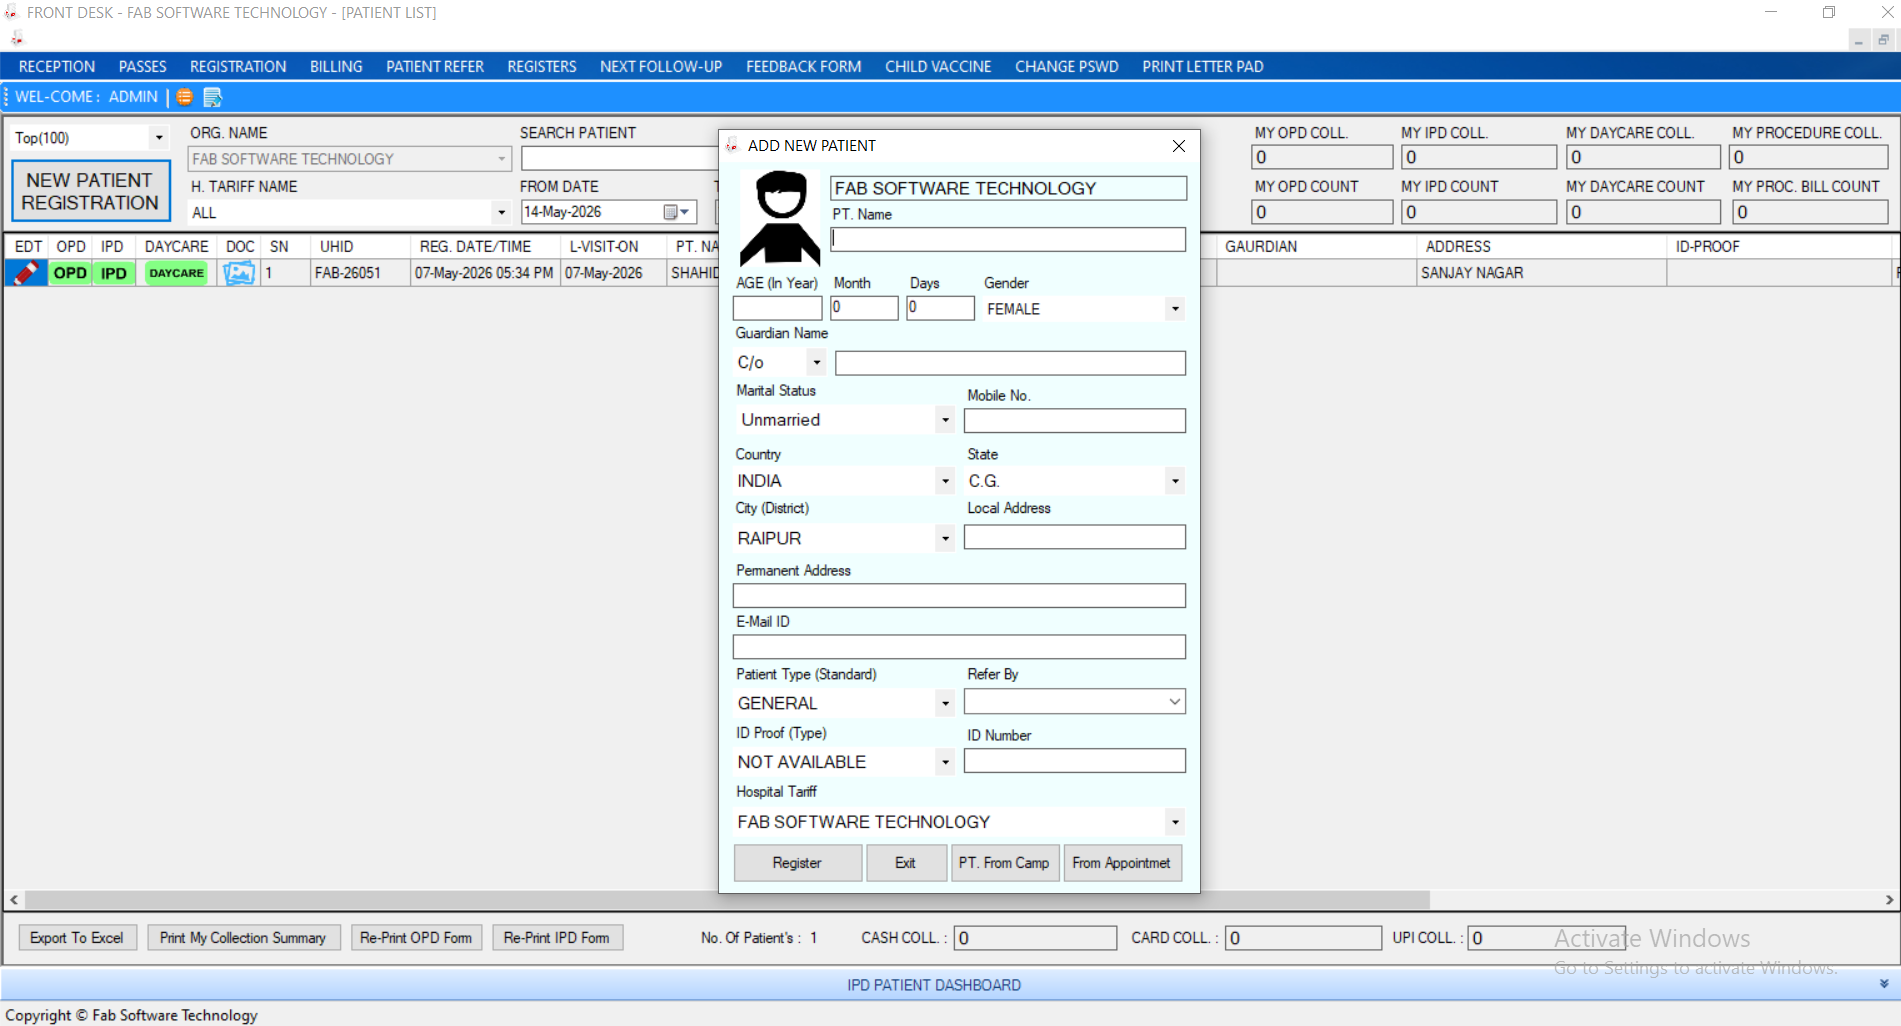The height and width of the screenshot is (1026, 1901).
Task: Open the FEEDBACK FORM menu
Action: [804, 67]
